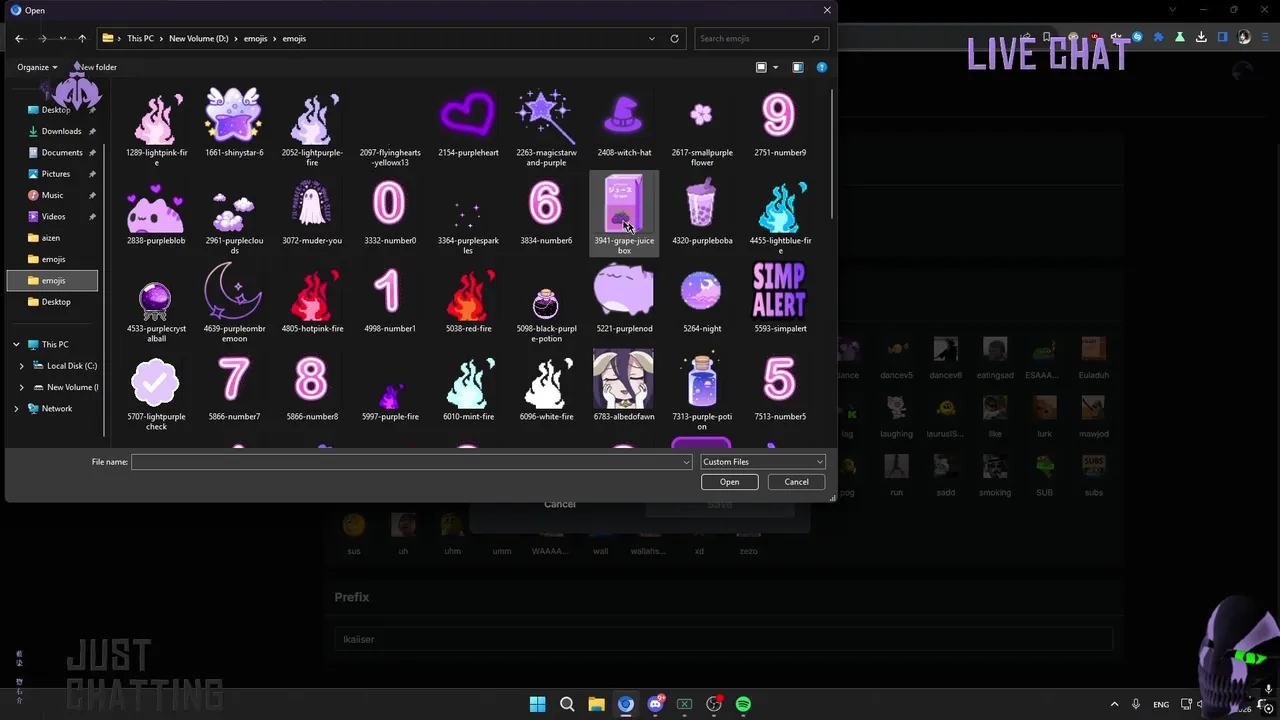1280x720 pixels.
Task: Select the 4533-purplecrystalball file
Action: tap(156, 302)
